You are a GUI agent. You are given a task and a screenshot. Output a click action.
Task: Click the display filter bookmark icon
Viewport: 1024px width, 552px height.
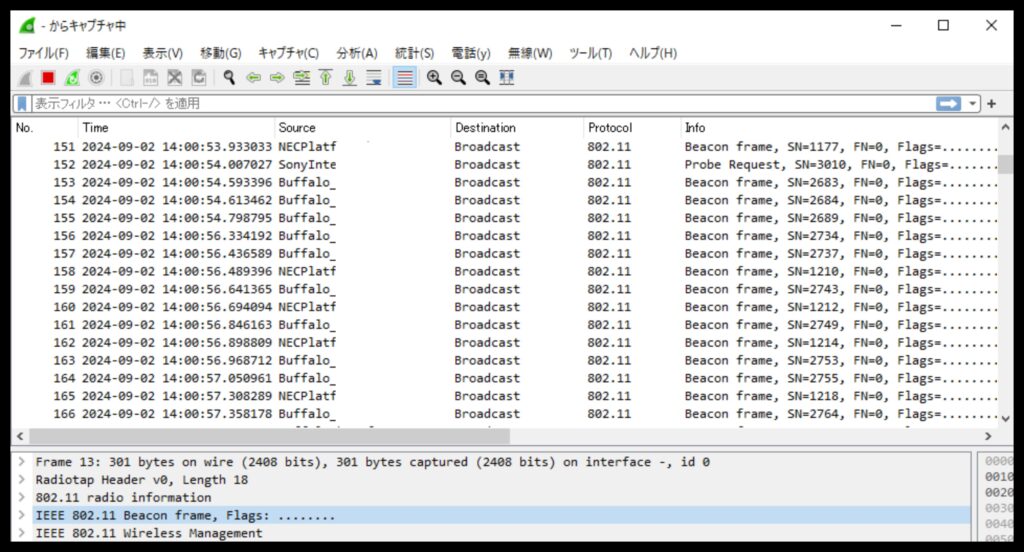pos(22,103)
